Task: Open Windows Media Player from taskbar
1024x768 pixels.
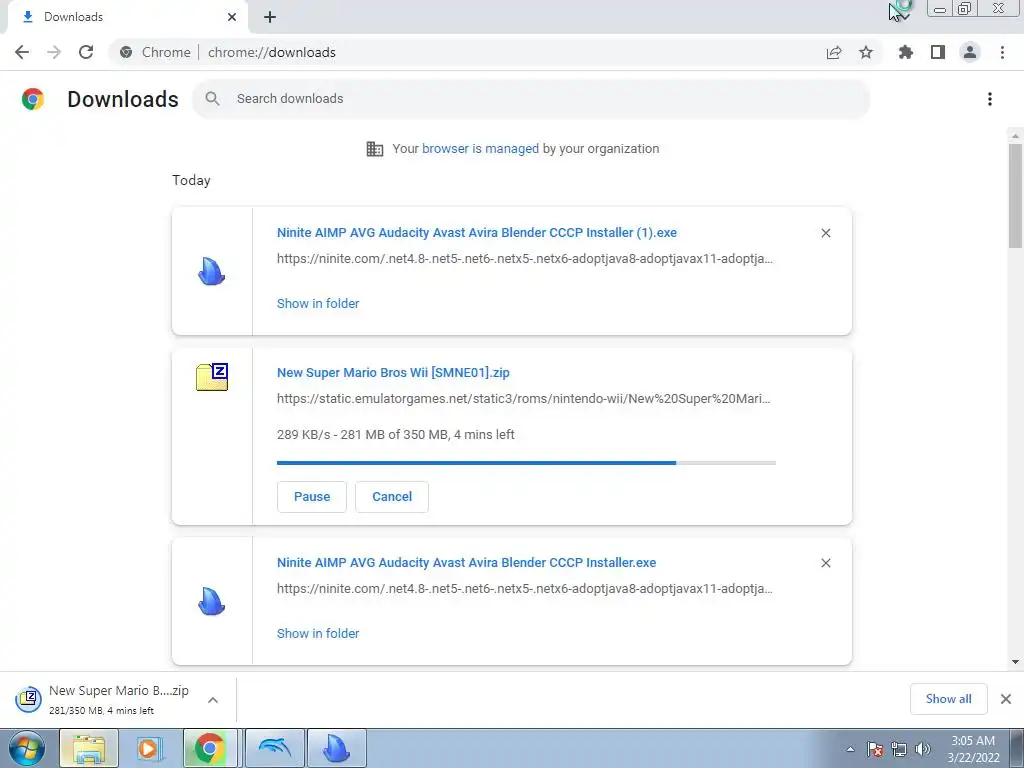Action: point(150,748)
